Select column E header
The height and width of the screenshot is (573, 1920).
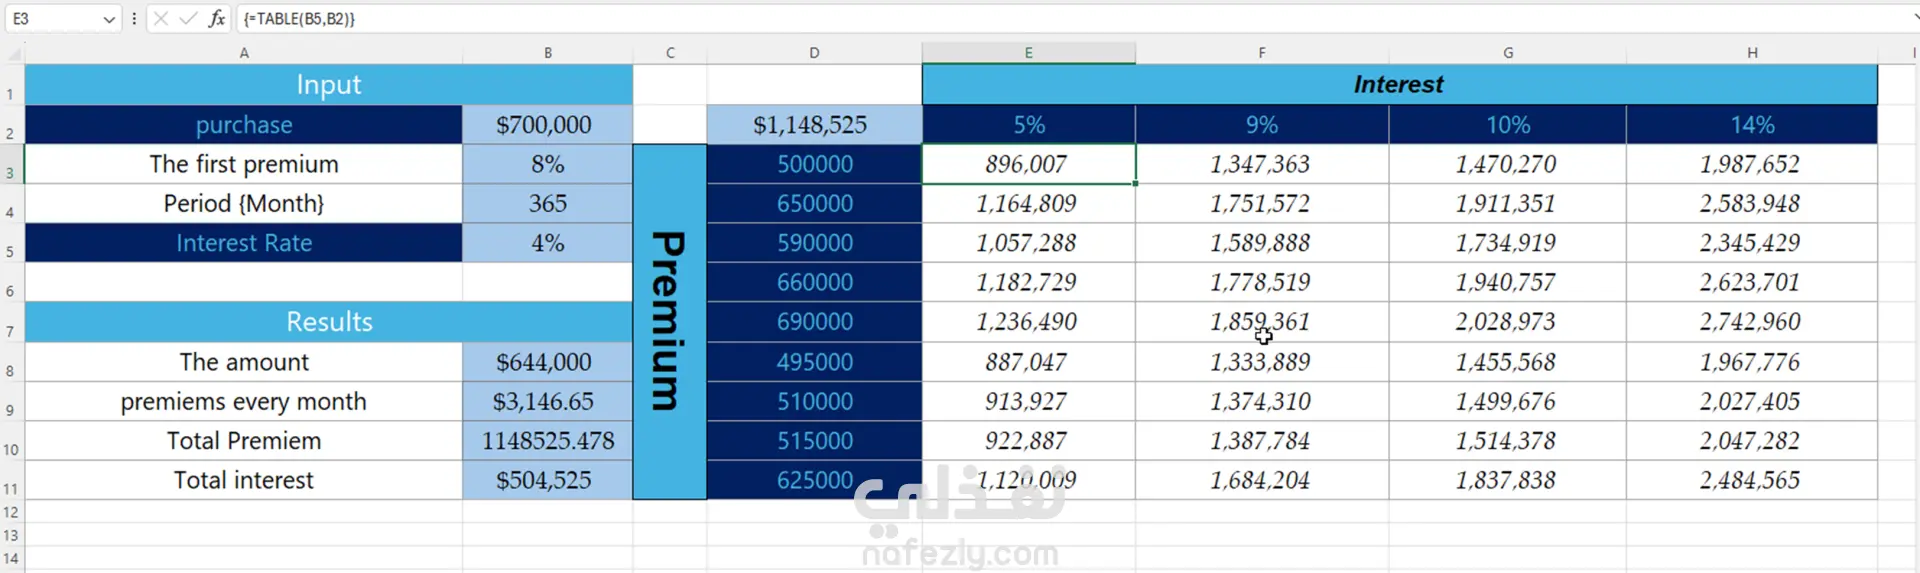pyautogui.click(x=1028, y=53)
